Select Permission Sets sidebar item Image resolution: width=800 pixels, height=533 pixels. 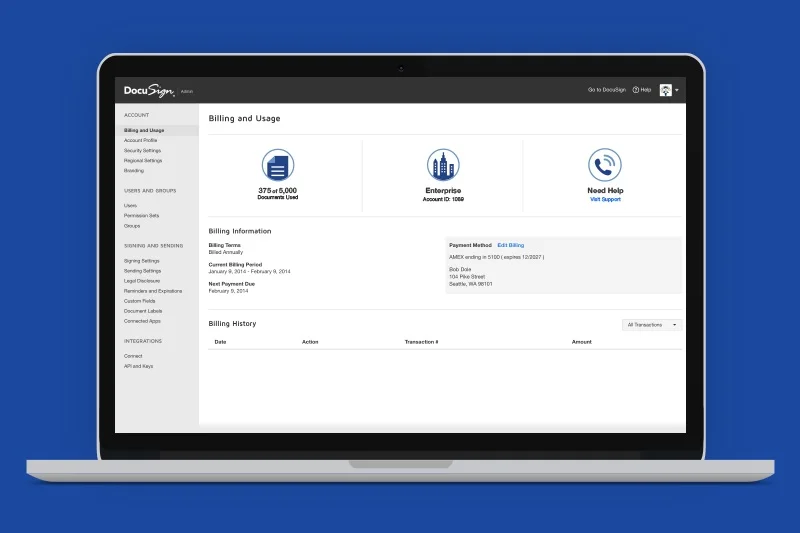[141, 216]
